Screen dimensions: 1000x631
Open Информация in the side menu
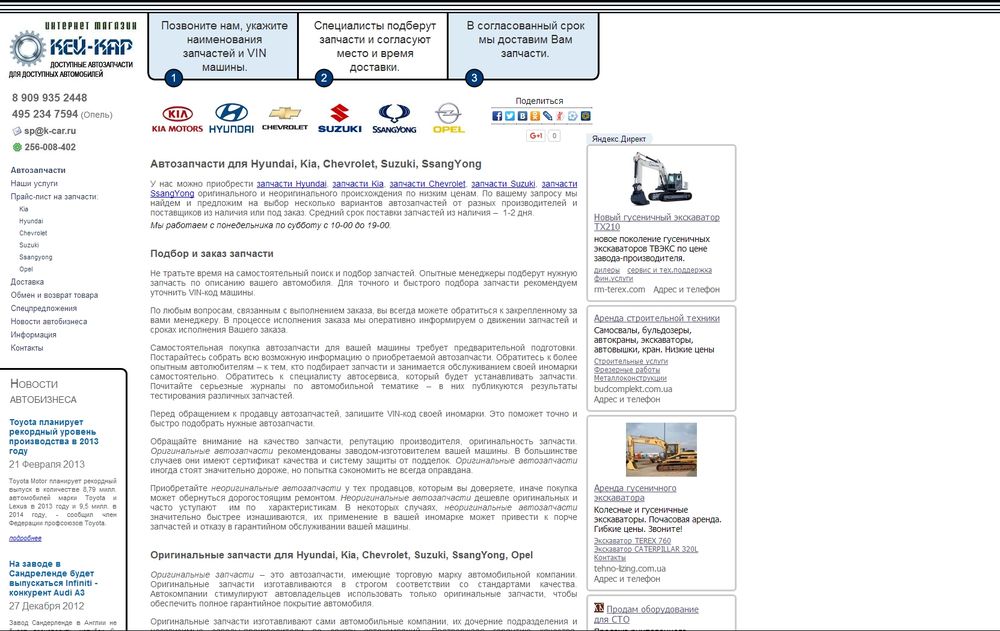(33, 334)
